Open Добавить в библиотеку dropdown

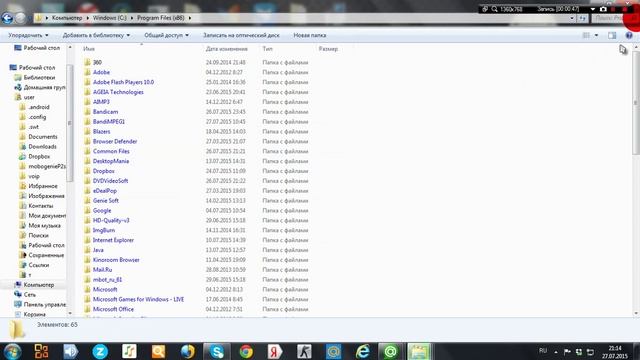tap(96, 36)
